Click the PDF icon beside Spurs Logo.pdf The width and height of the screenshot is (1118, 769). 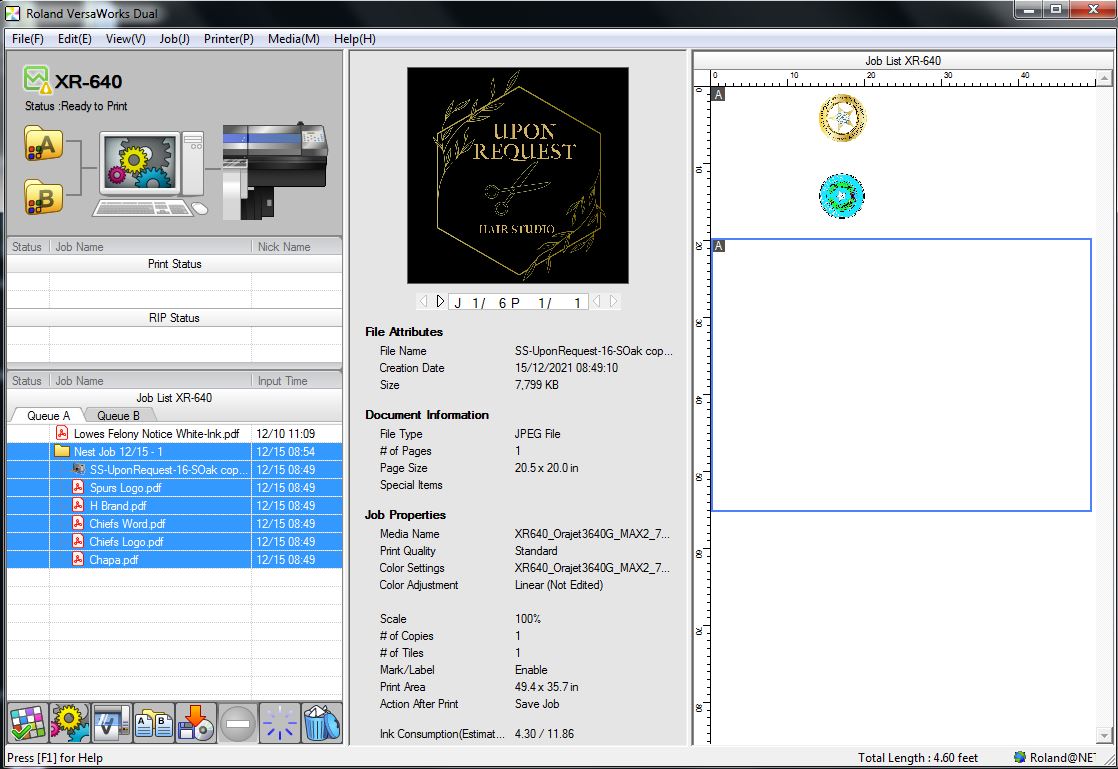point(78,487)
